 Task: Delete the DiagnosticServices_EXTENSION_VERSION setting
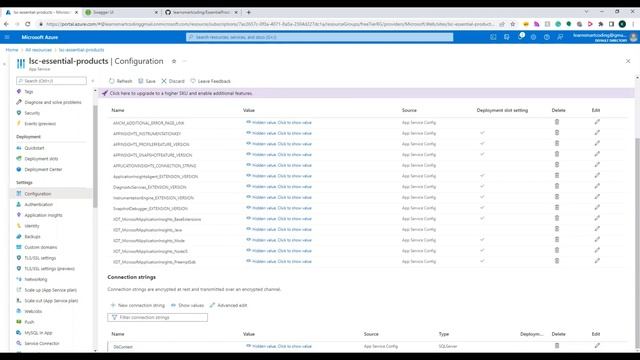click(557, 186)
